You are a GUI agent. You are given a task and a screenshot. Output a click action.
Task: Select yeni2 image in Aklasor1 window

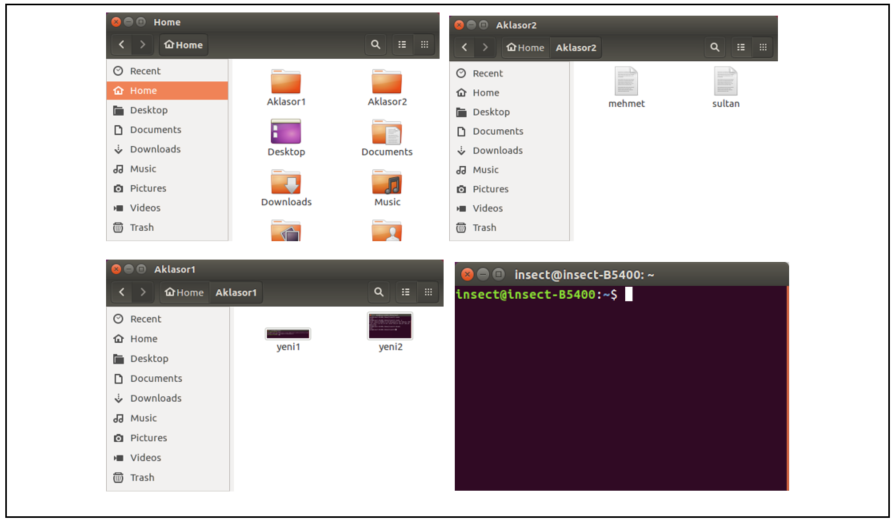(x=391, y=332)
